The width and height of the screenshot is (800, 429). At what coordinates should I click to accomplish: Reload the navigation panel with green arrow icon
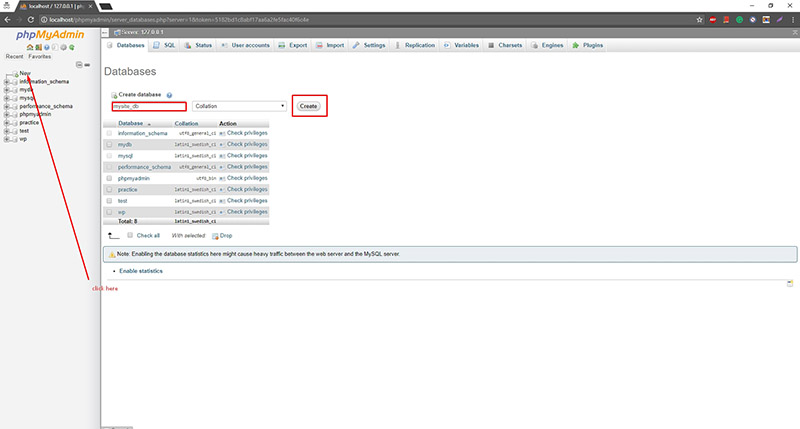coord(72,47)
